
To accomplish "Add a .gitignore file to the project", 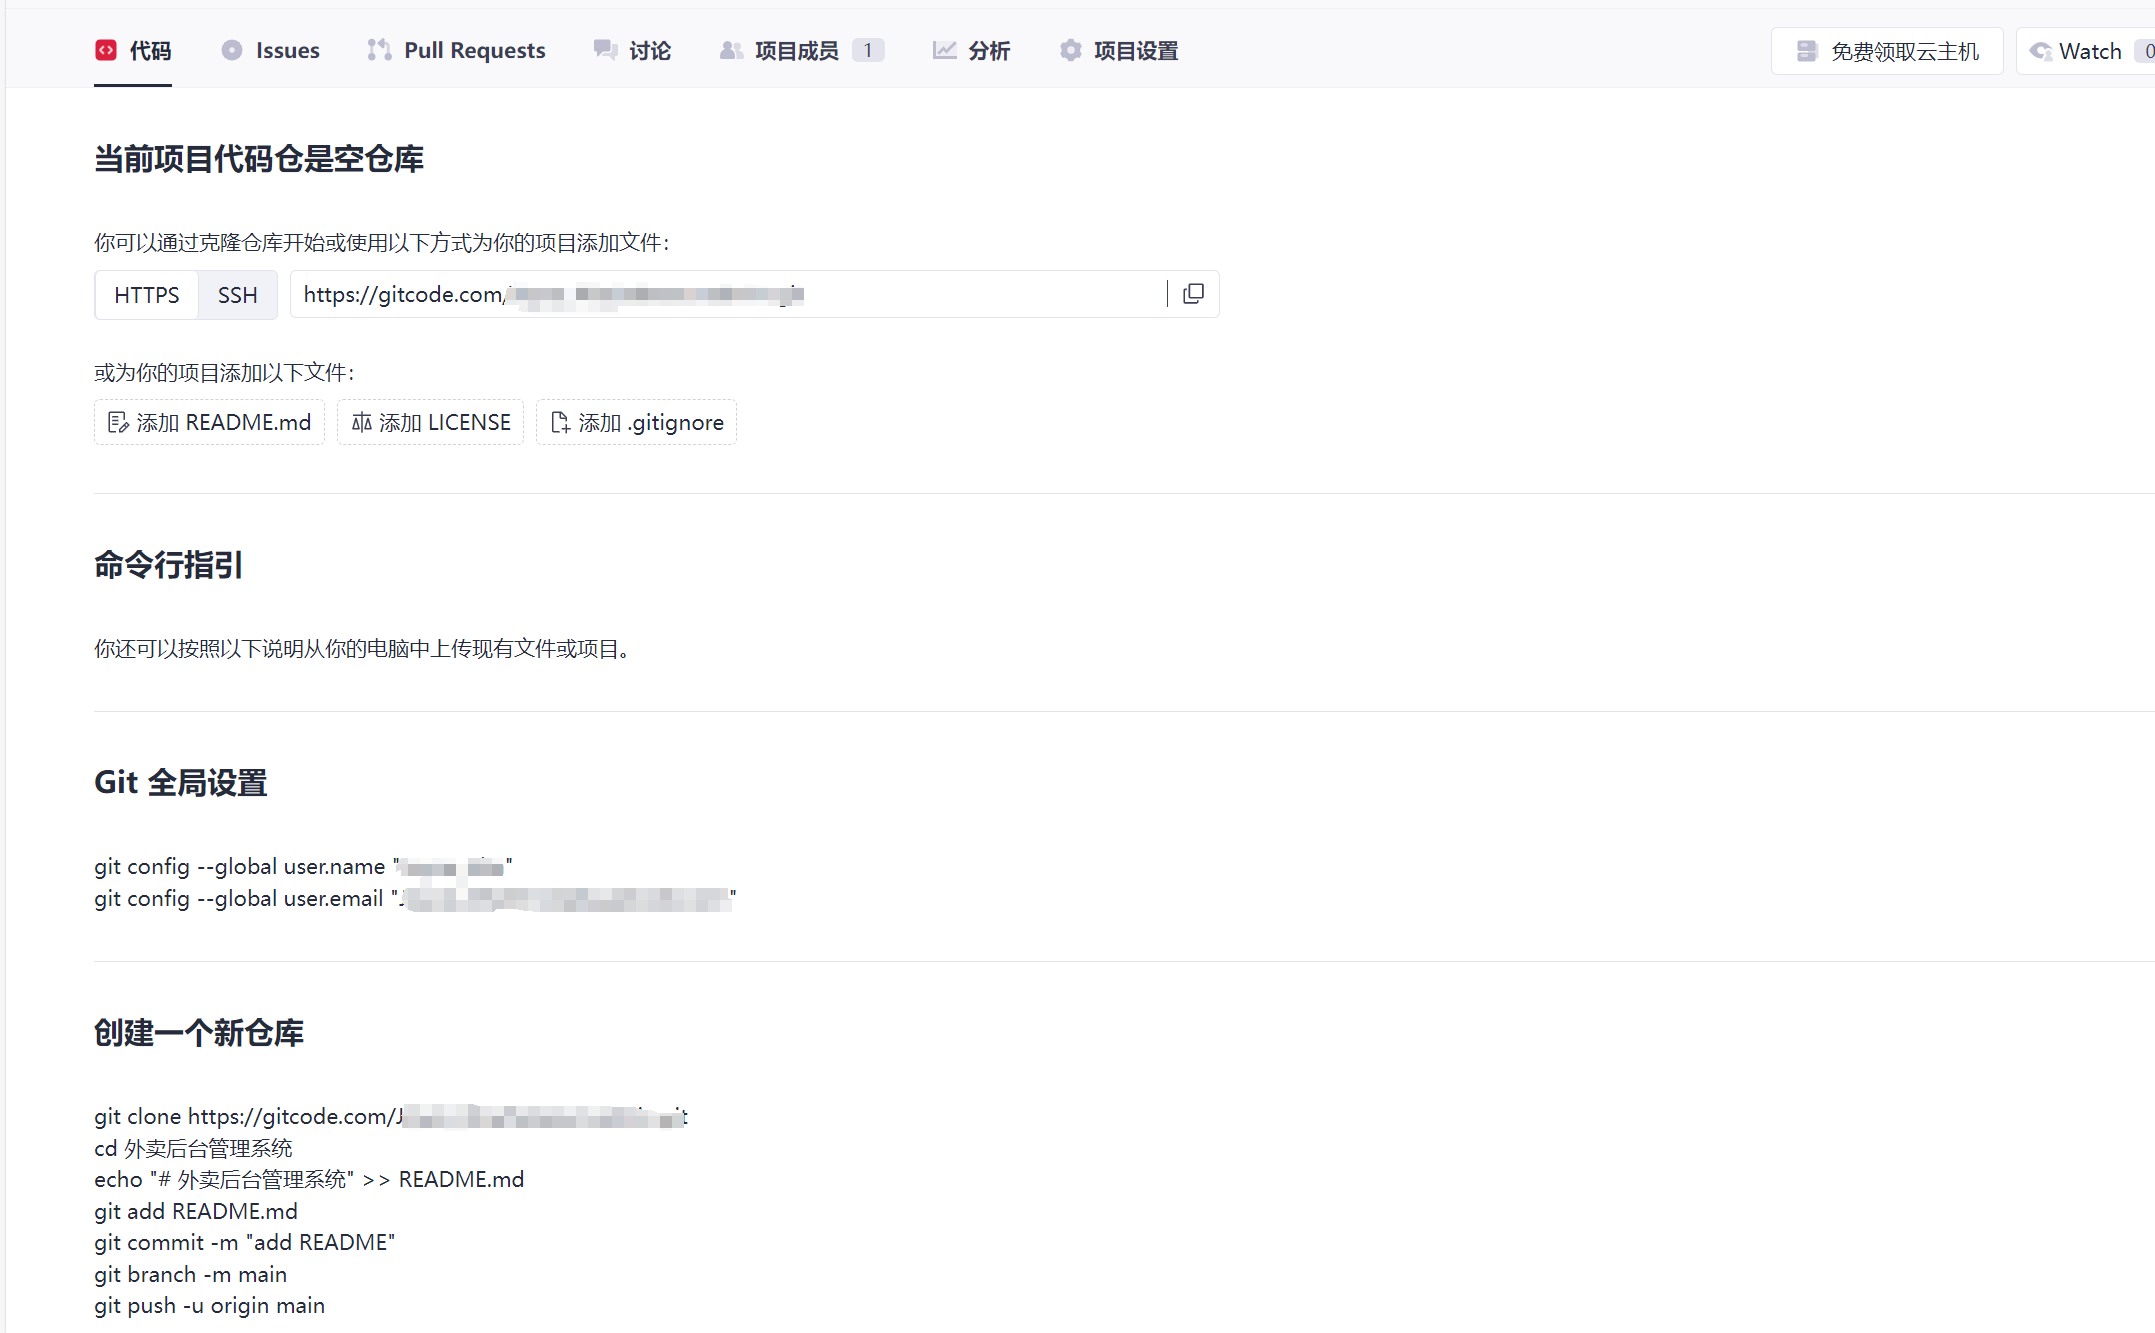I will click(636, 421).
